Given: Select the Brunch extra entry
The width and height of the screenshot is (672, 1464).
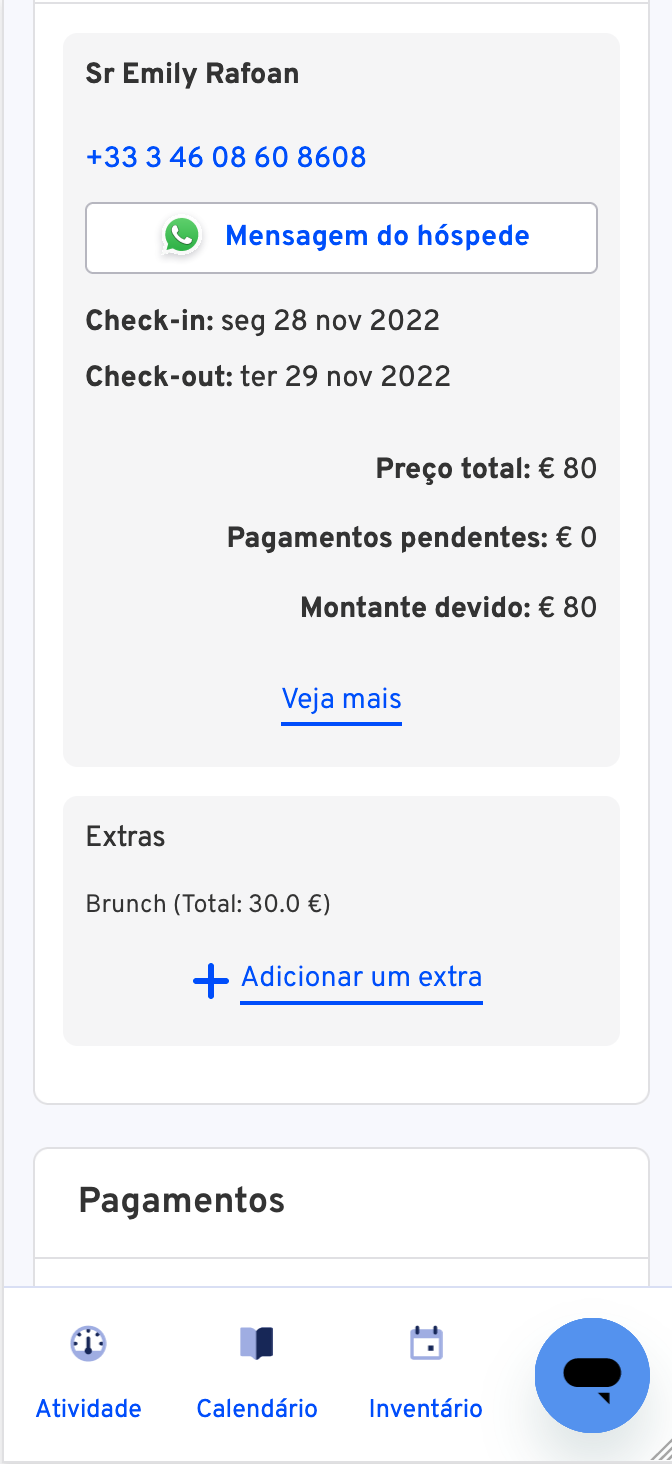Looking at the screenshot, I should [x=208, y=904].
